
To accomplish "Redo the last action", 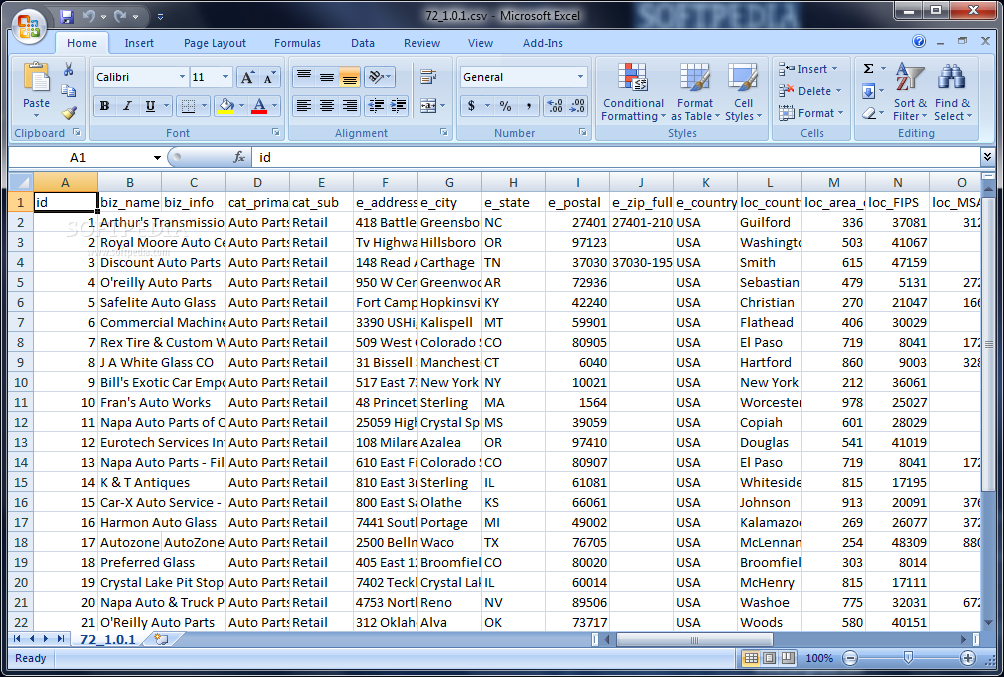I will 120,17.
